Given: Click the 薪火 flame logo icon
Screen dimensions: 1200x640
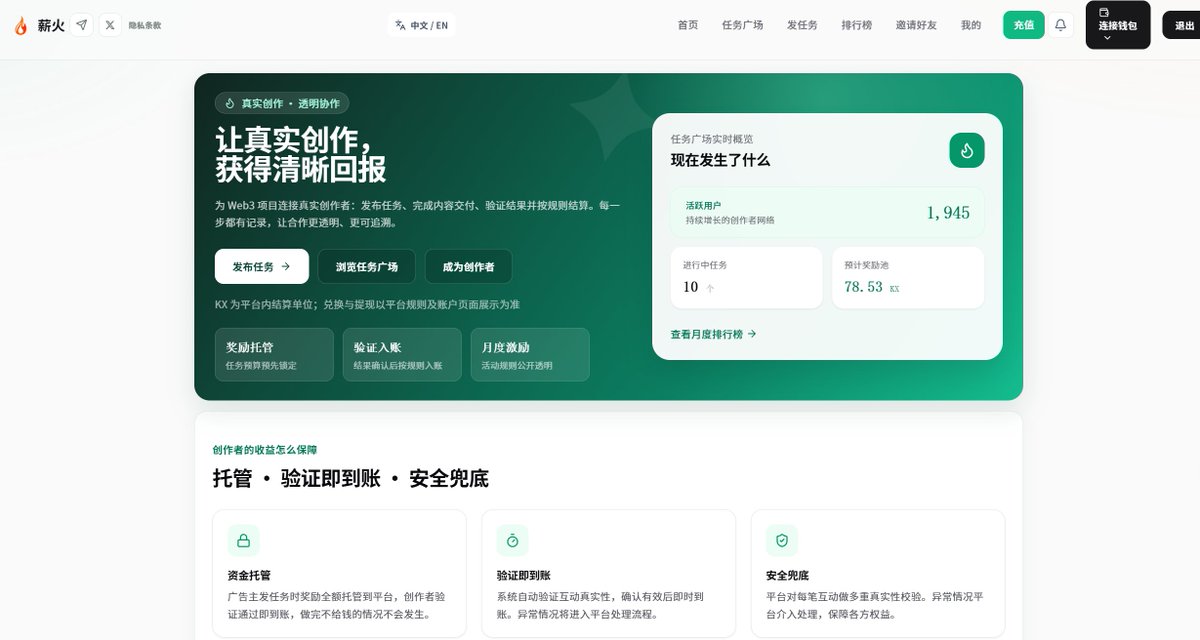Looking at the screenshot, I should point(21,25).
